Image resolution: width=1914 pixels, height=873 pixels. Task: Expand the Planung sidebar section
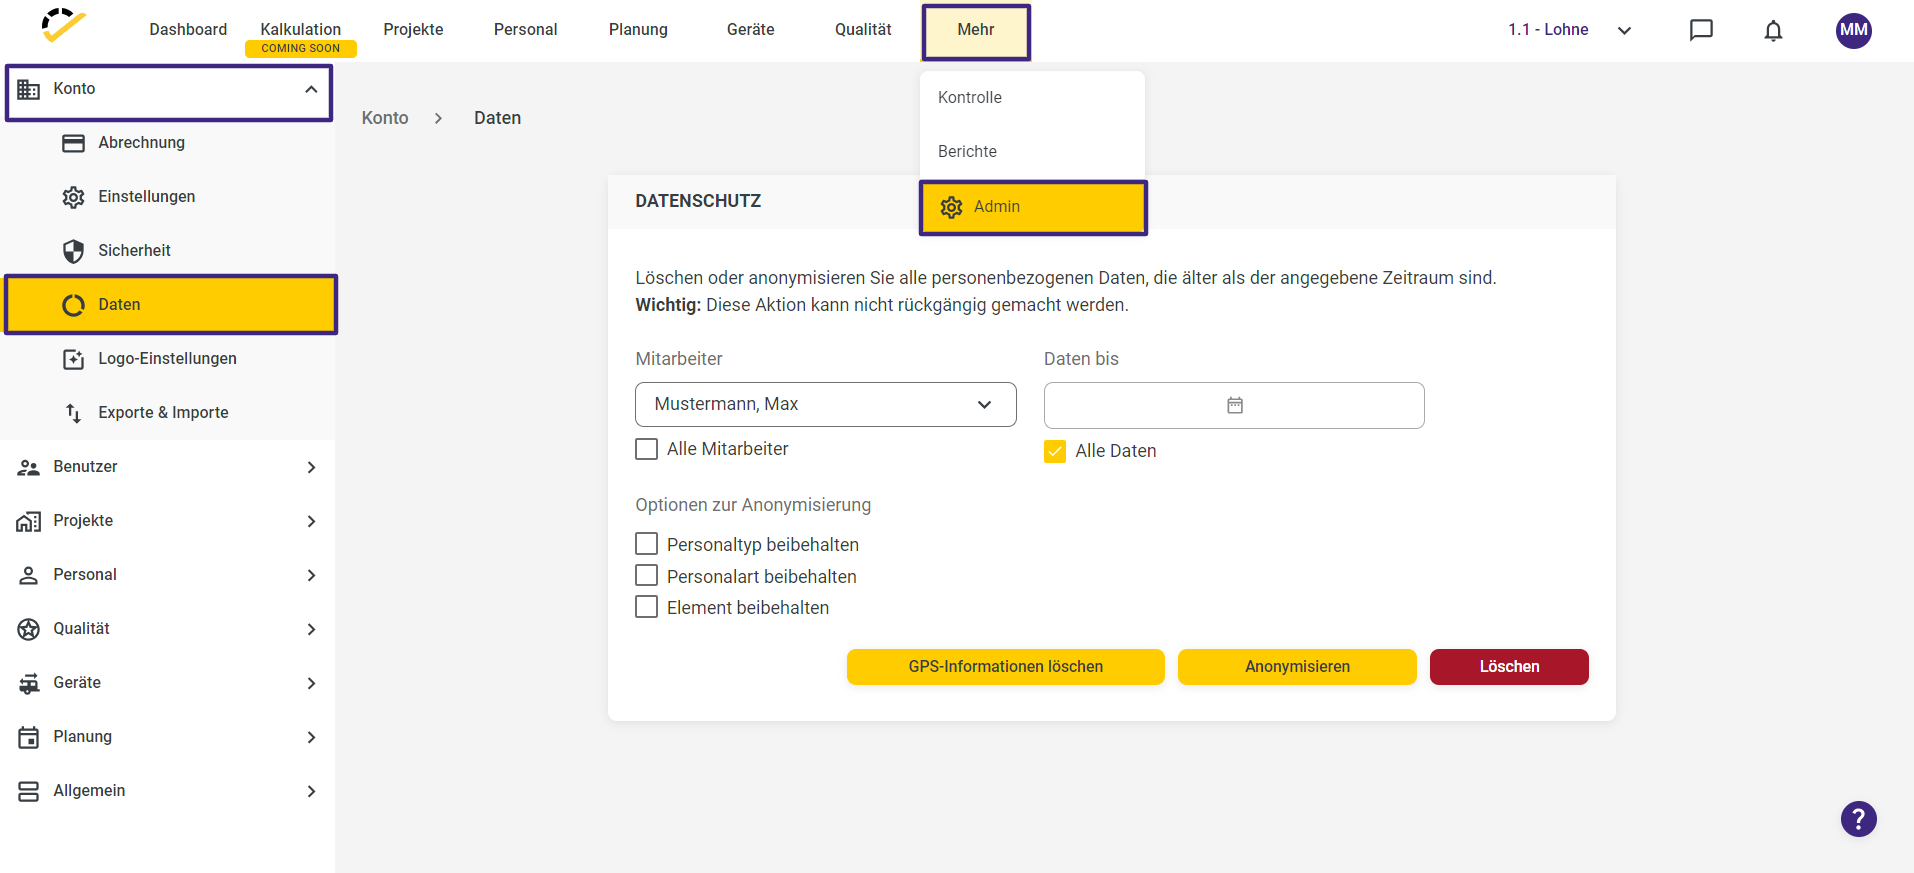point(311,737)
